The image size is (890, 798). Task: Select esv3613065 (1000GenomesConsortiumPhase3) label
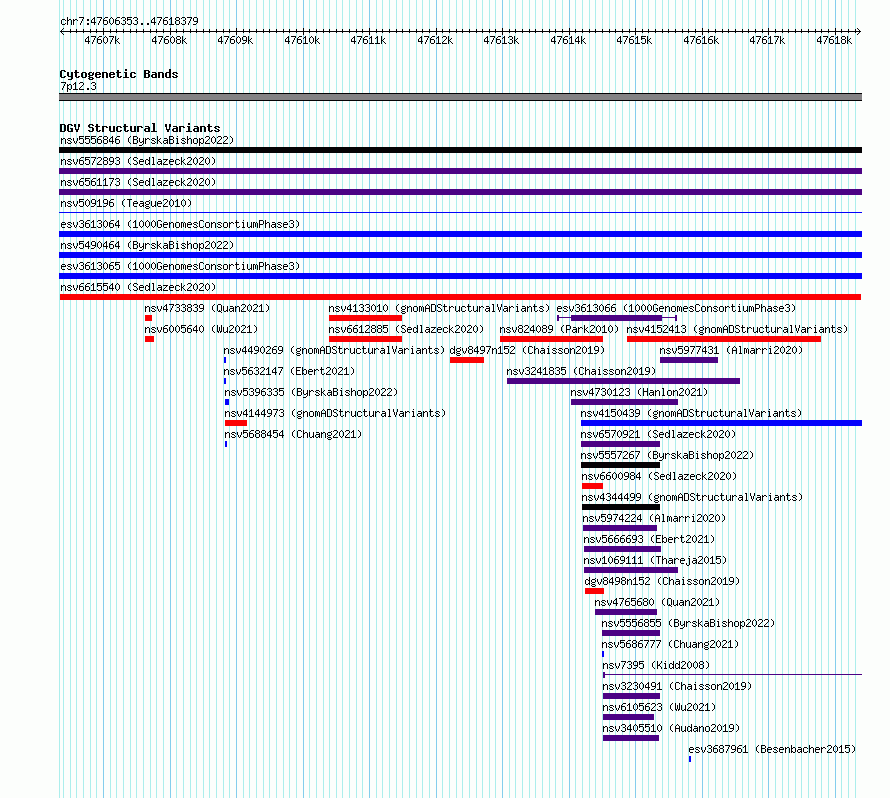point(180,266)
